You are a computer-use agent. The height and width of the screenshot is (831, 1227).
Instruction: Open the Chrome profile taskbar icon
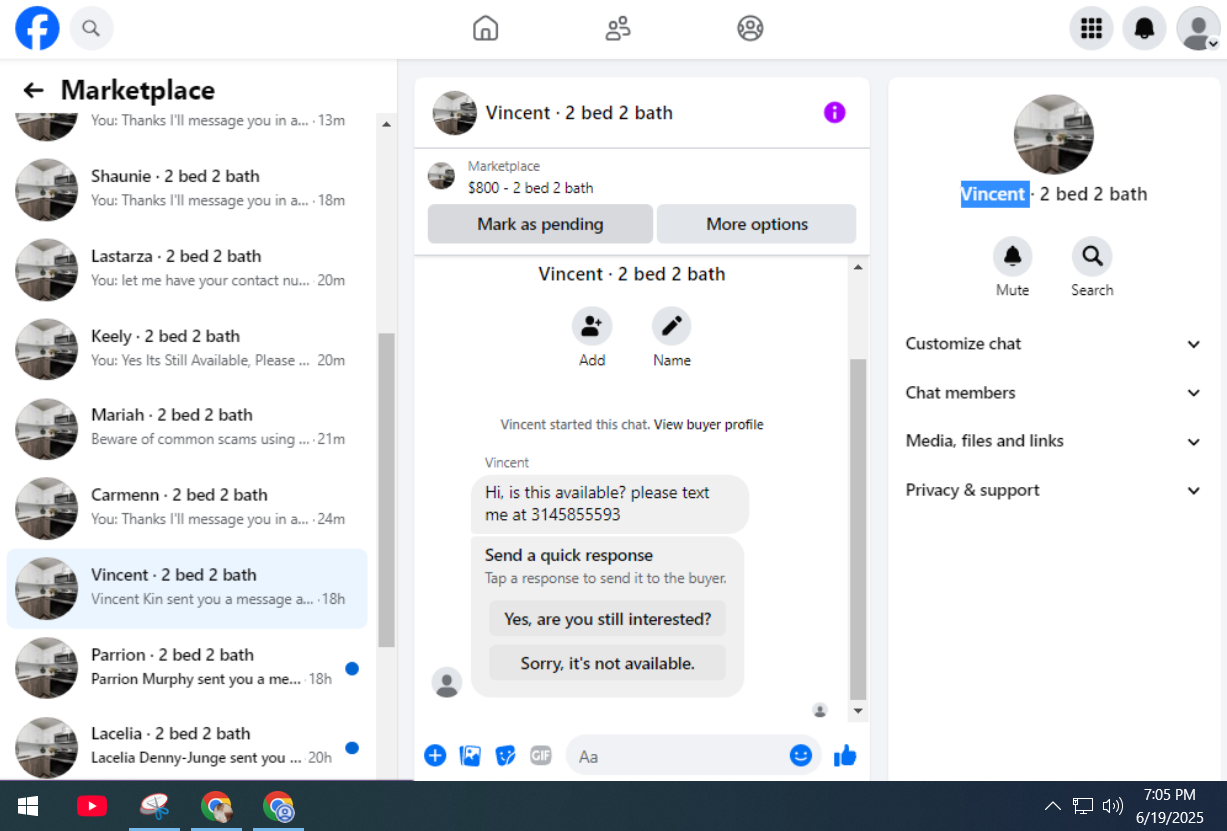point(279,806)
